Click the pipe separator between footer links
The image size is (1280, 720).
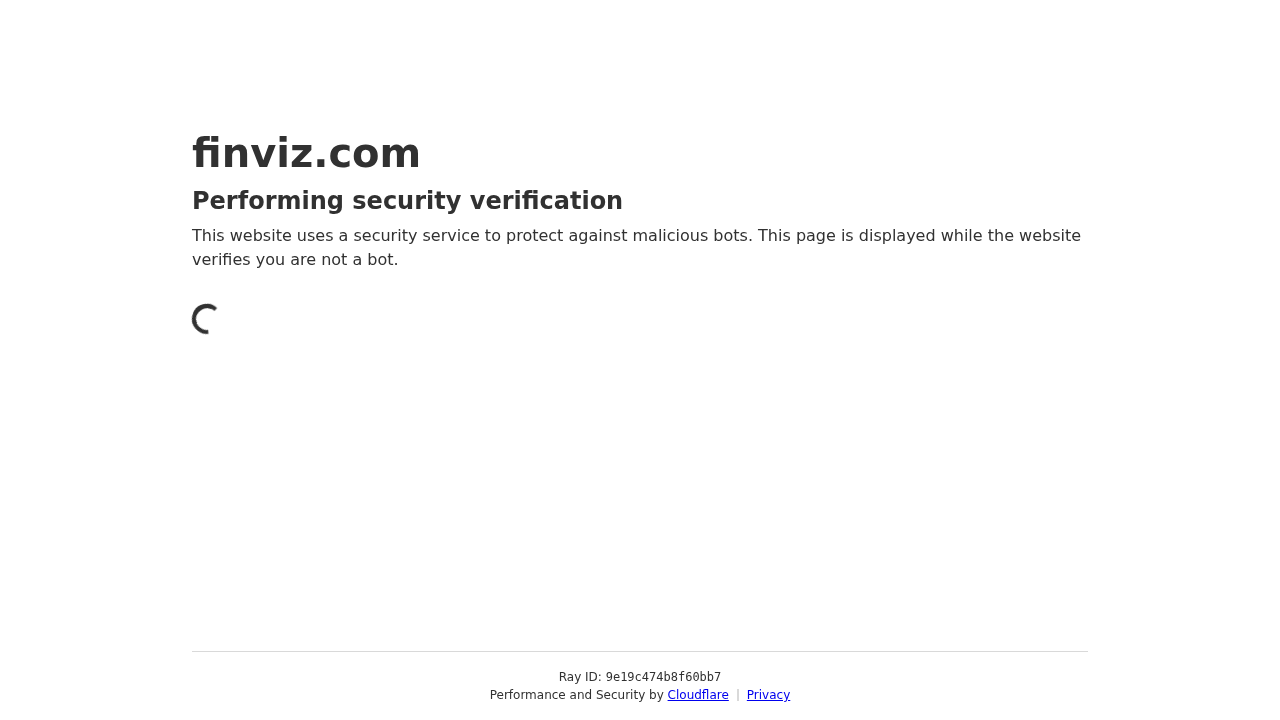738,695
